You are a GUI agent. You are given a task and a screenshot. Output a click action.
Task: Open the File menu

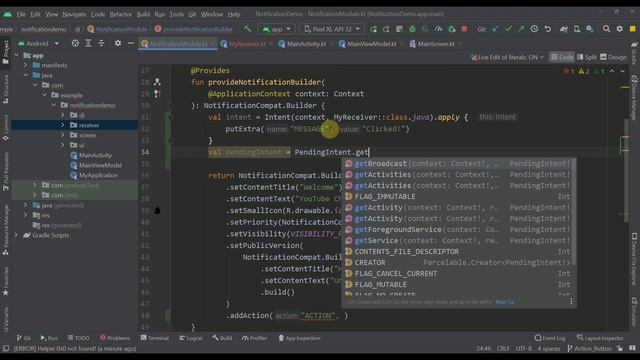21,14
